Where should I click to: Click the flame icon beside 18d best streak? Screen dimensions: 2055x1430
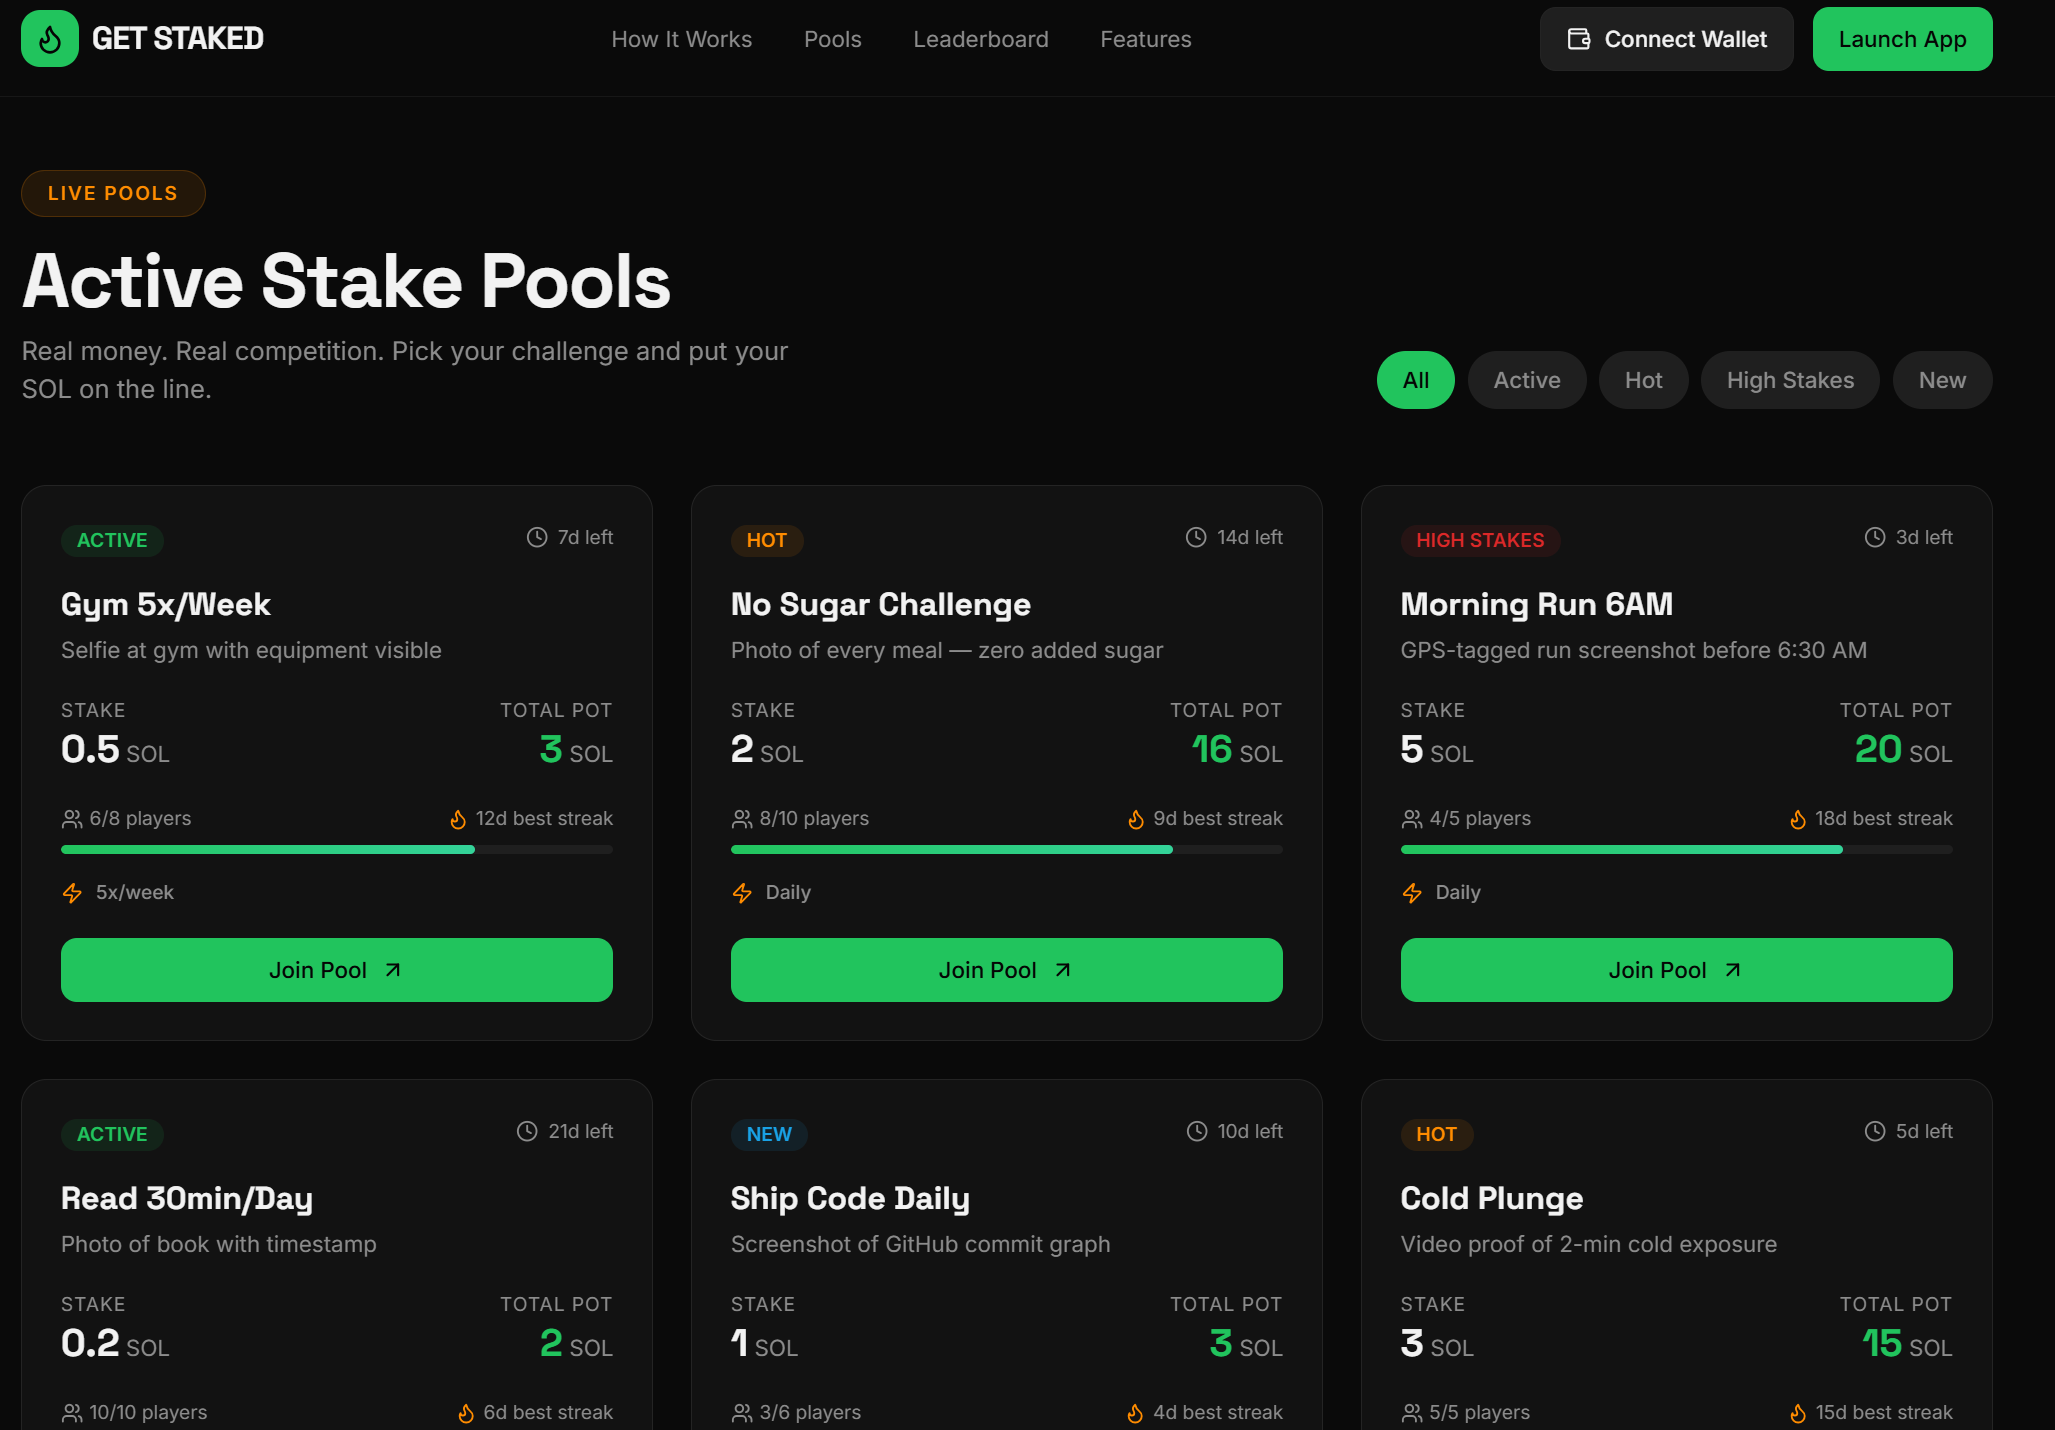(x=1798, y=819)
